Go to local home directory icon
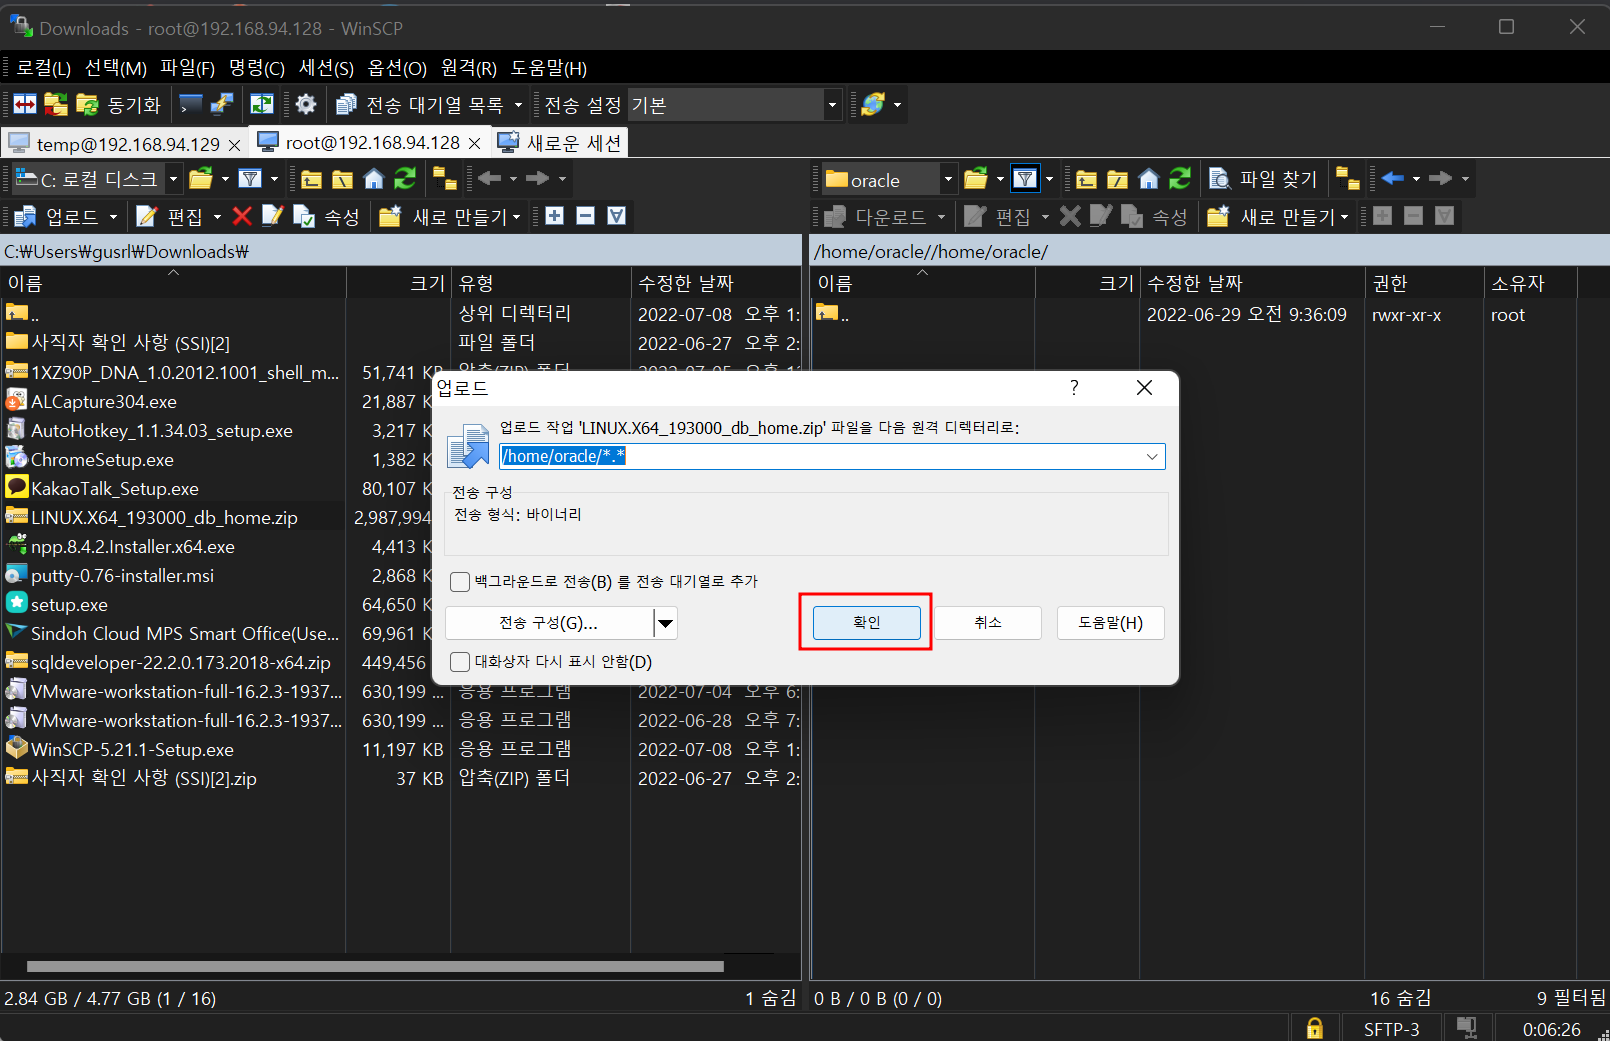1610x1041 pixels. (x=374, y=179)
